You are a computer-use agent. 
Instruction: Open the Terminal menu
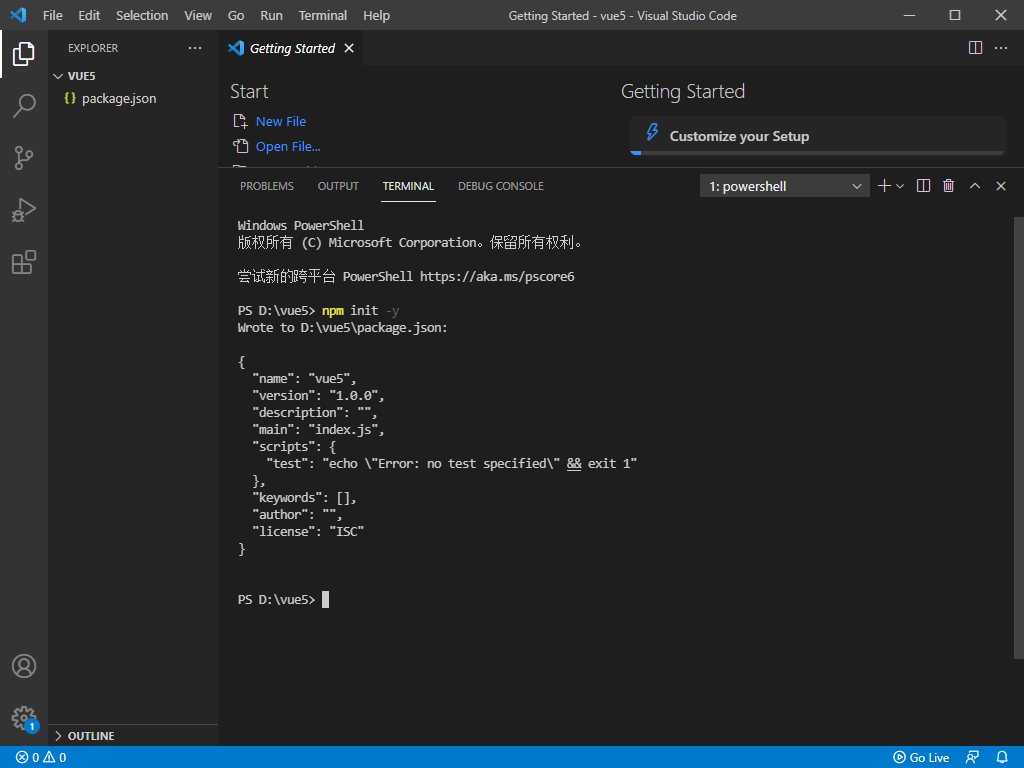point(323,15)
